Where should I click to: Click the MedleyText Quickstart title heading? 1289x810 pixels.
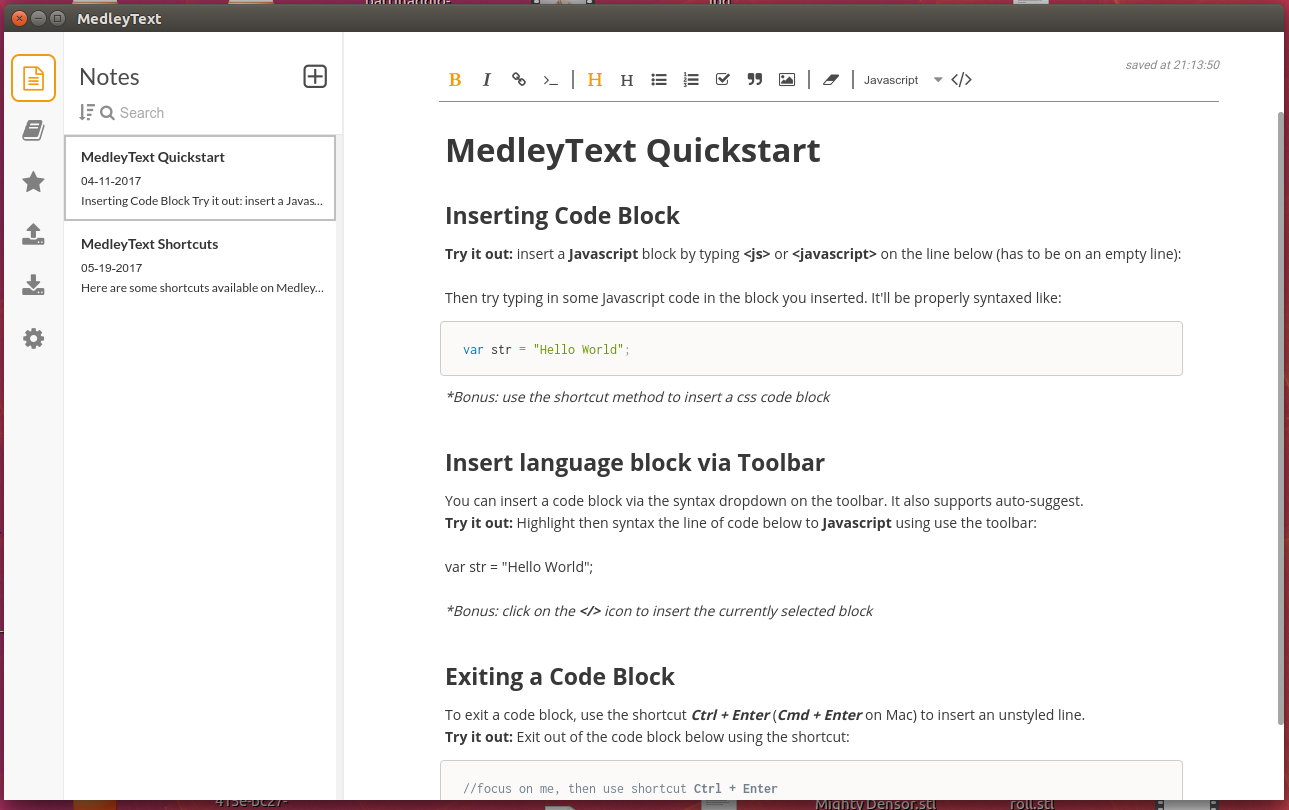tap(633, 150)
